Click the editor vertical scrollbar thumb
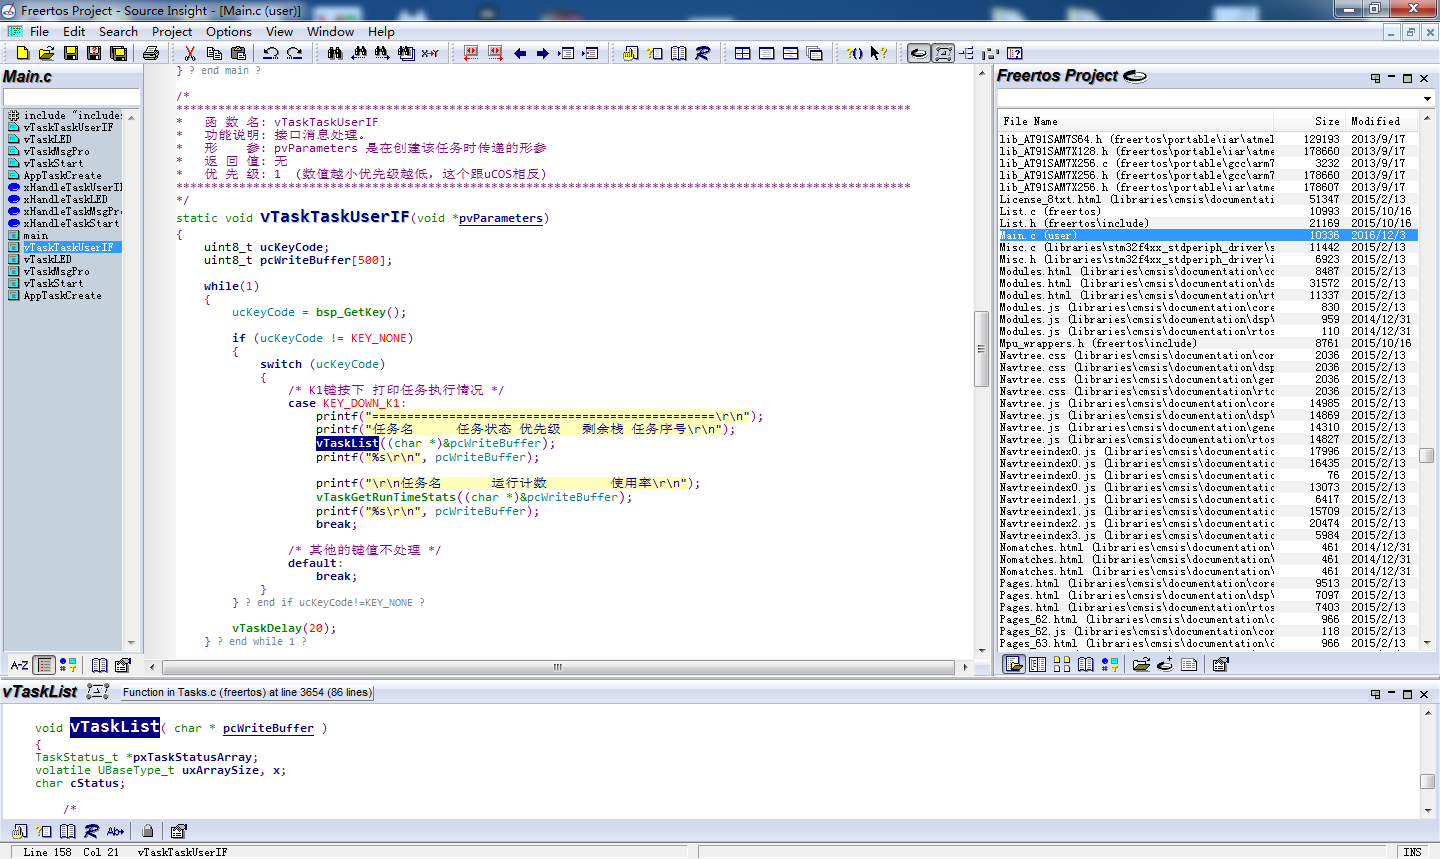The height and width of the screenshot is (859, 1440). (x=981, y=349)
